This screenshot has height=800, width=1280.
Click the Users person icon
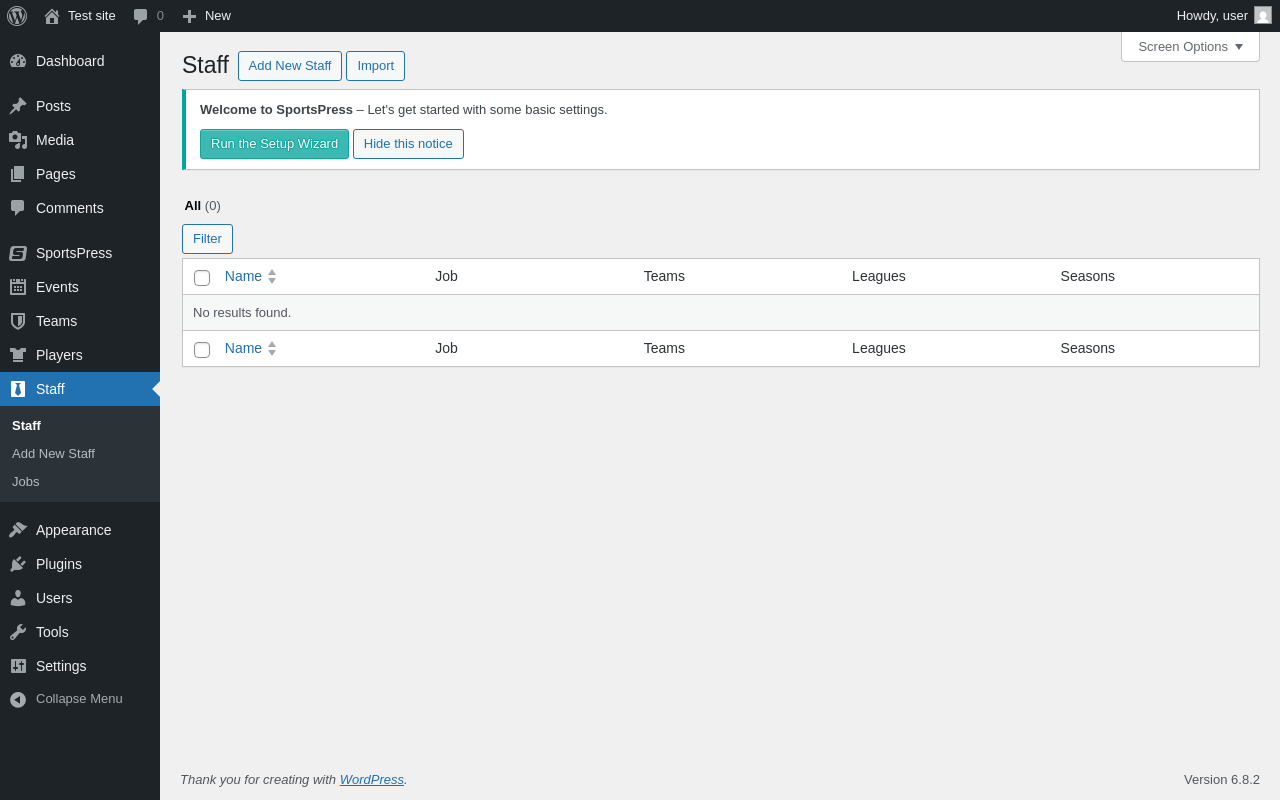coord(18,598)
